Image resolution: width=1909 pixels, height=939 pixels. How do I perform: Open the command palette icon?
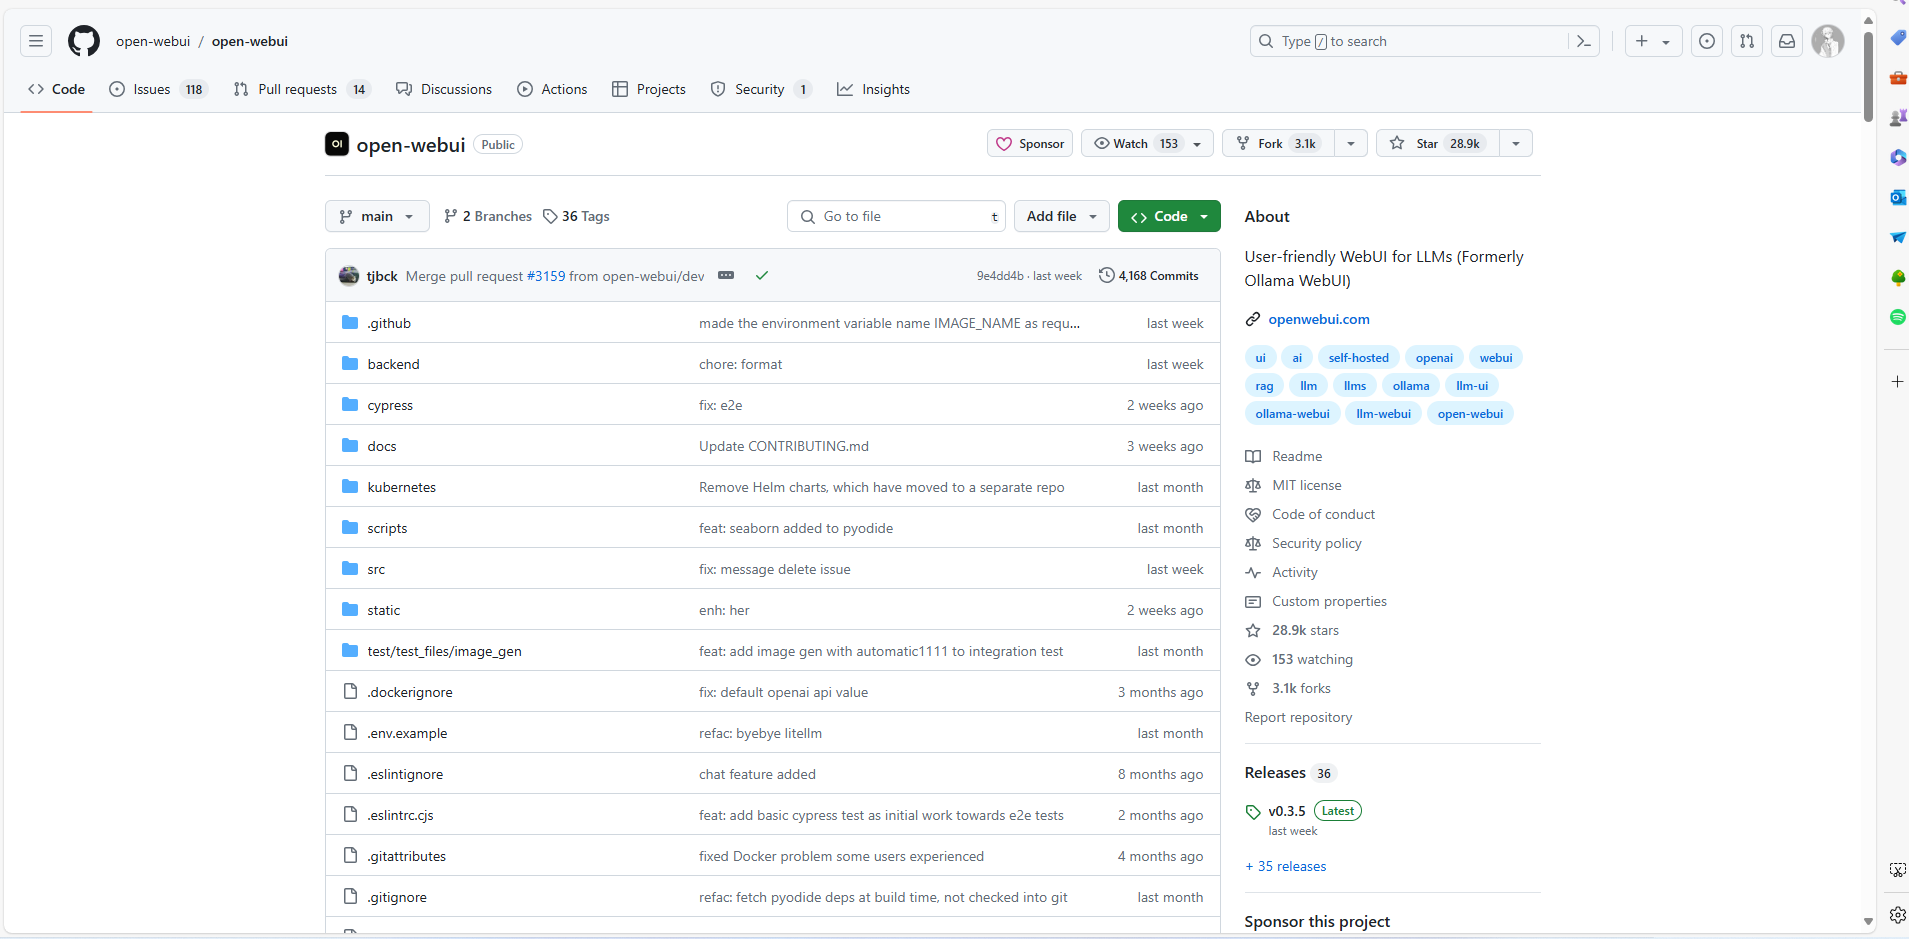(x=1584, y=41)
